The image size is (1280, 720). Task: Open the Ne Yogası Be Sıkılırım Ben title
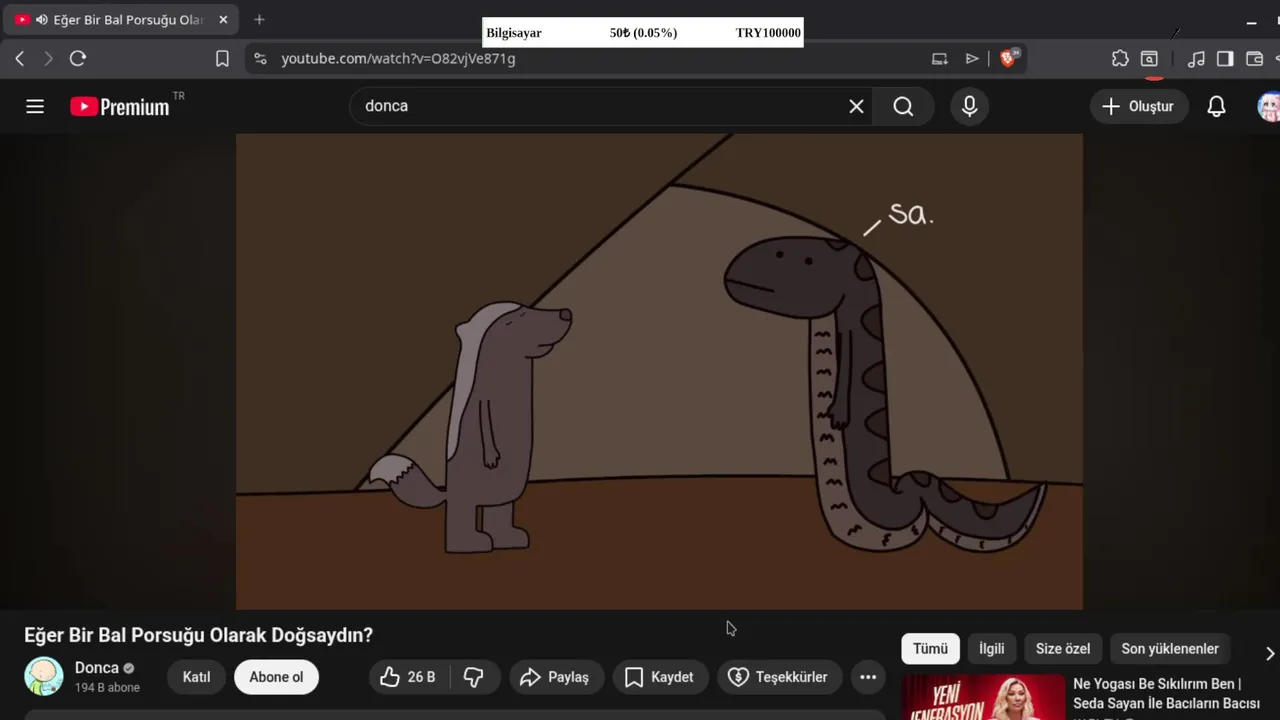pos(1166,694)
